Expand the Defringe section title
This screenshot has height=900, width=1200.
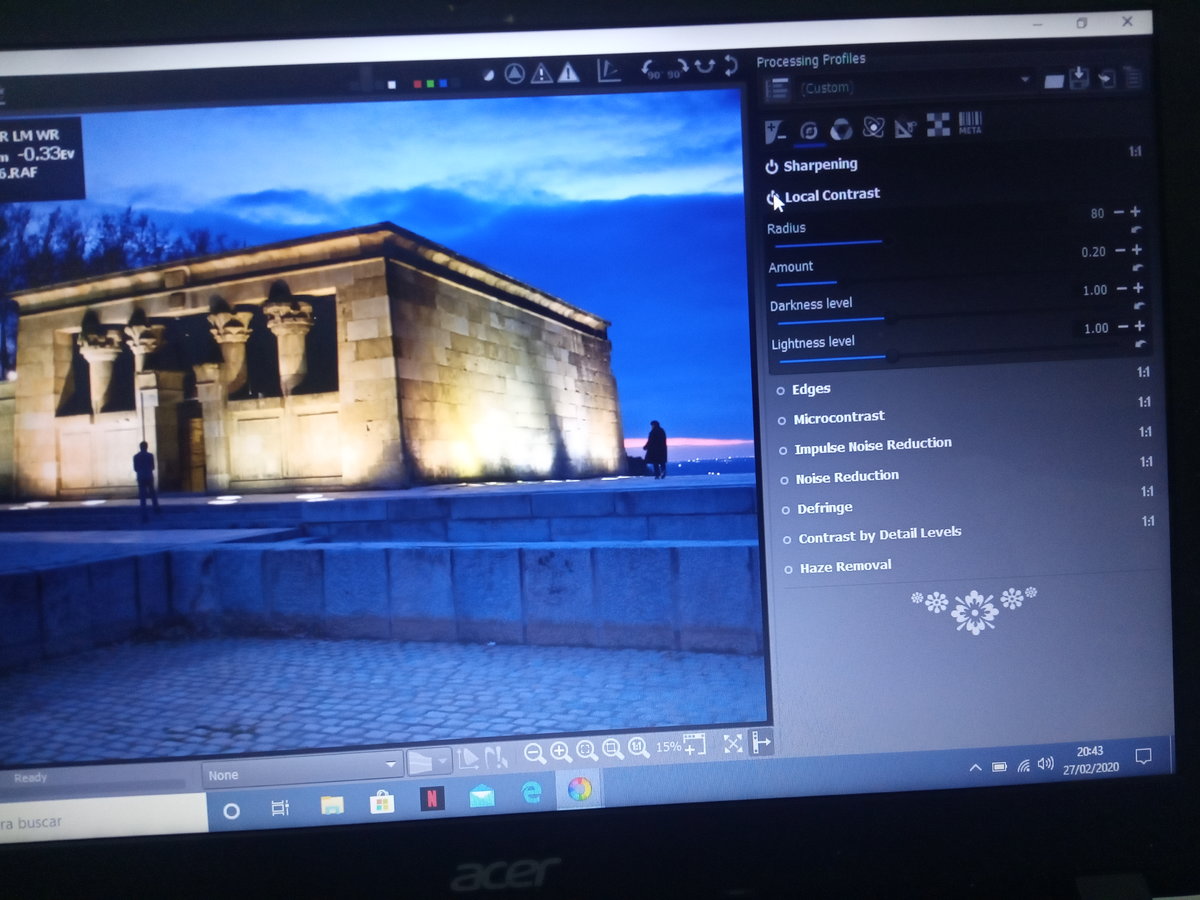click(825, 508)
